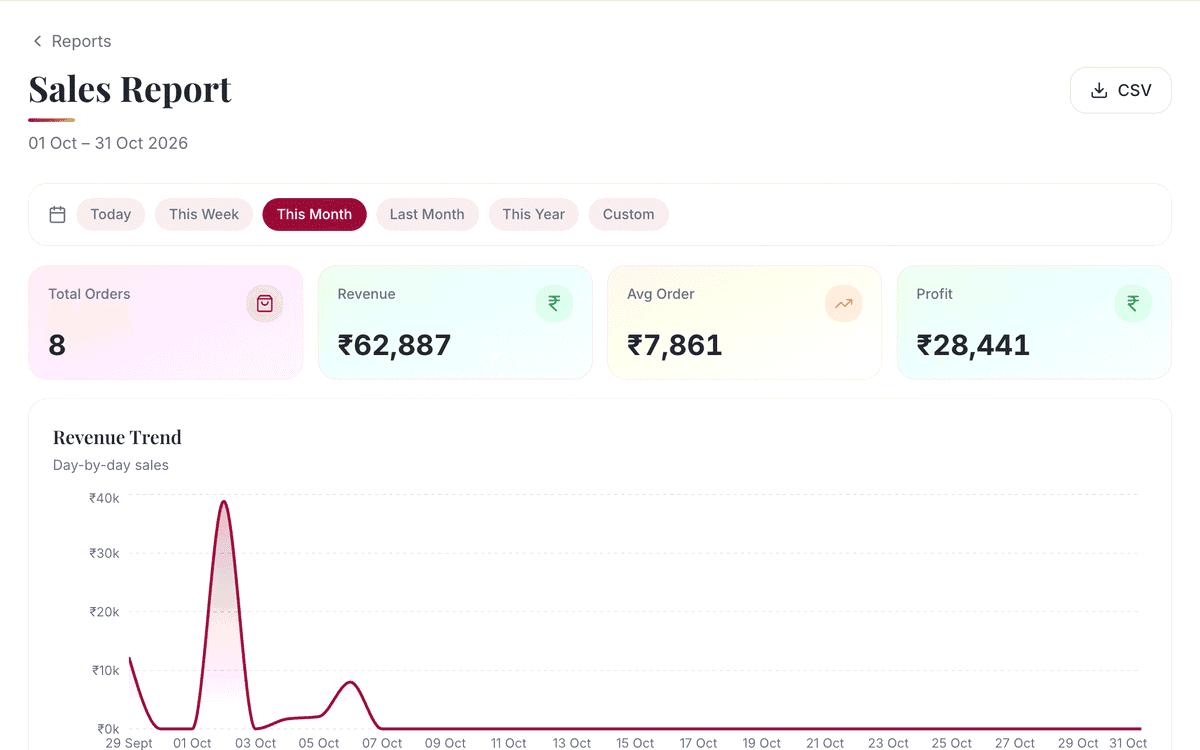Image resolution: width=1200 pixels, height=750 pixels.
Task: Click the date range 01 Oct – 31 Oct 2026
Action: pyautogui.click(x=108, y=143)
